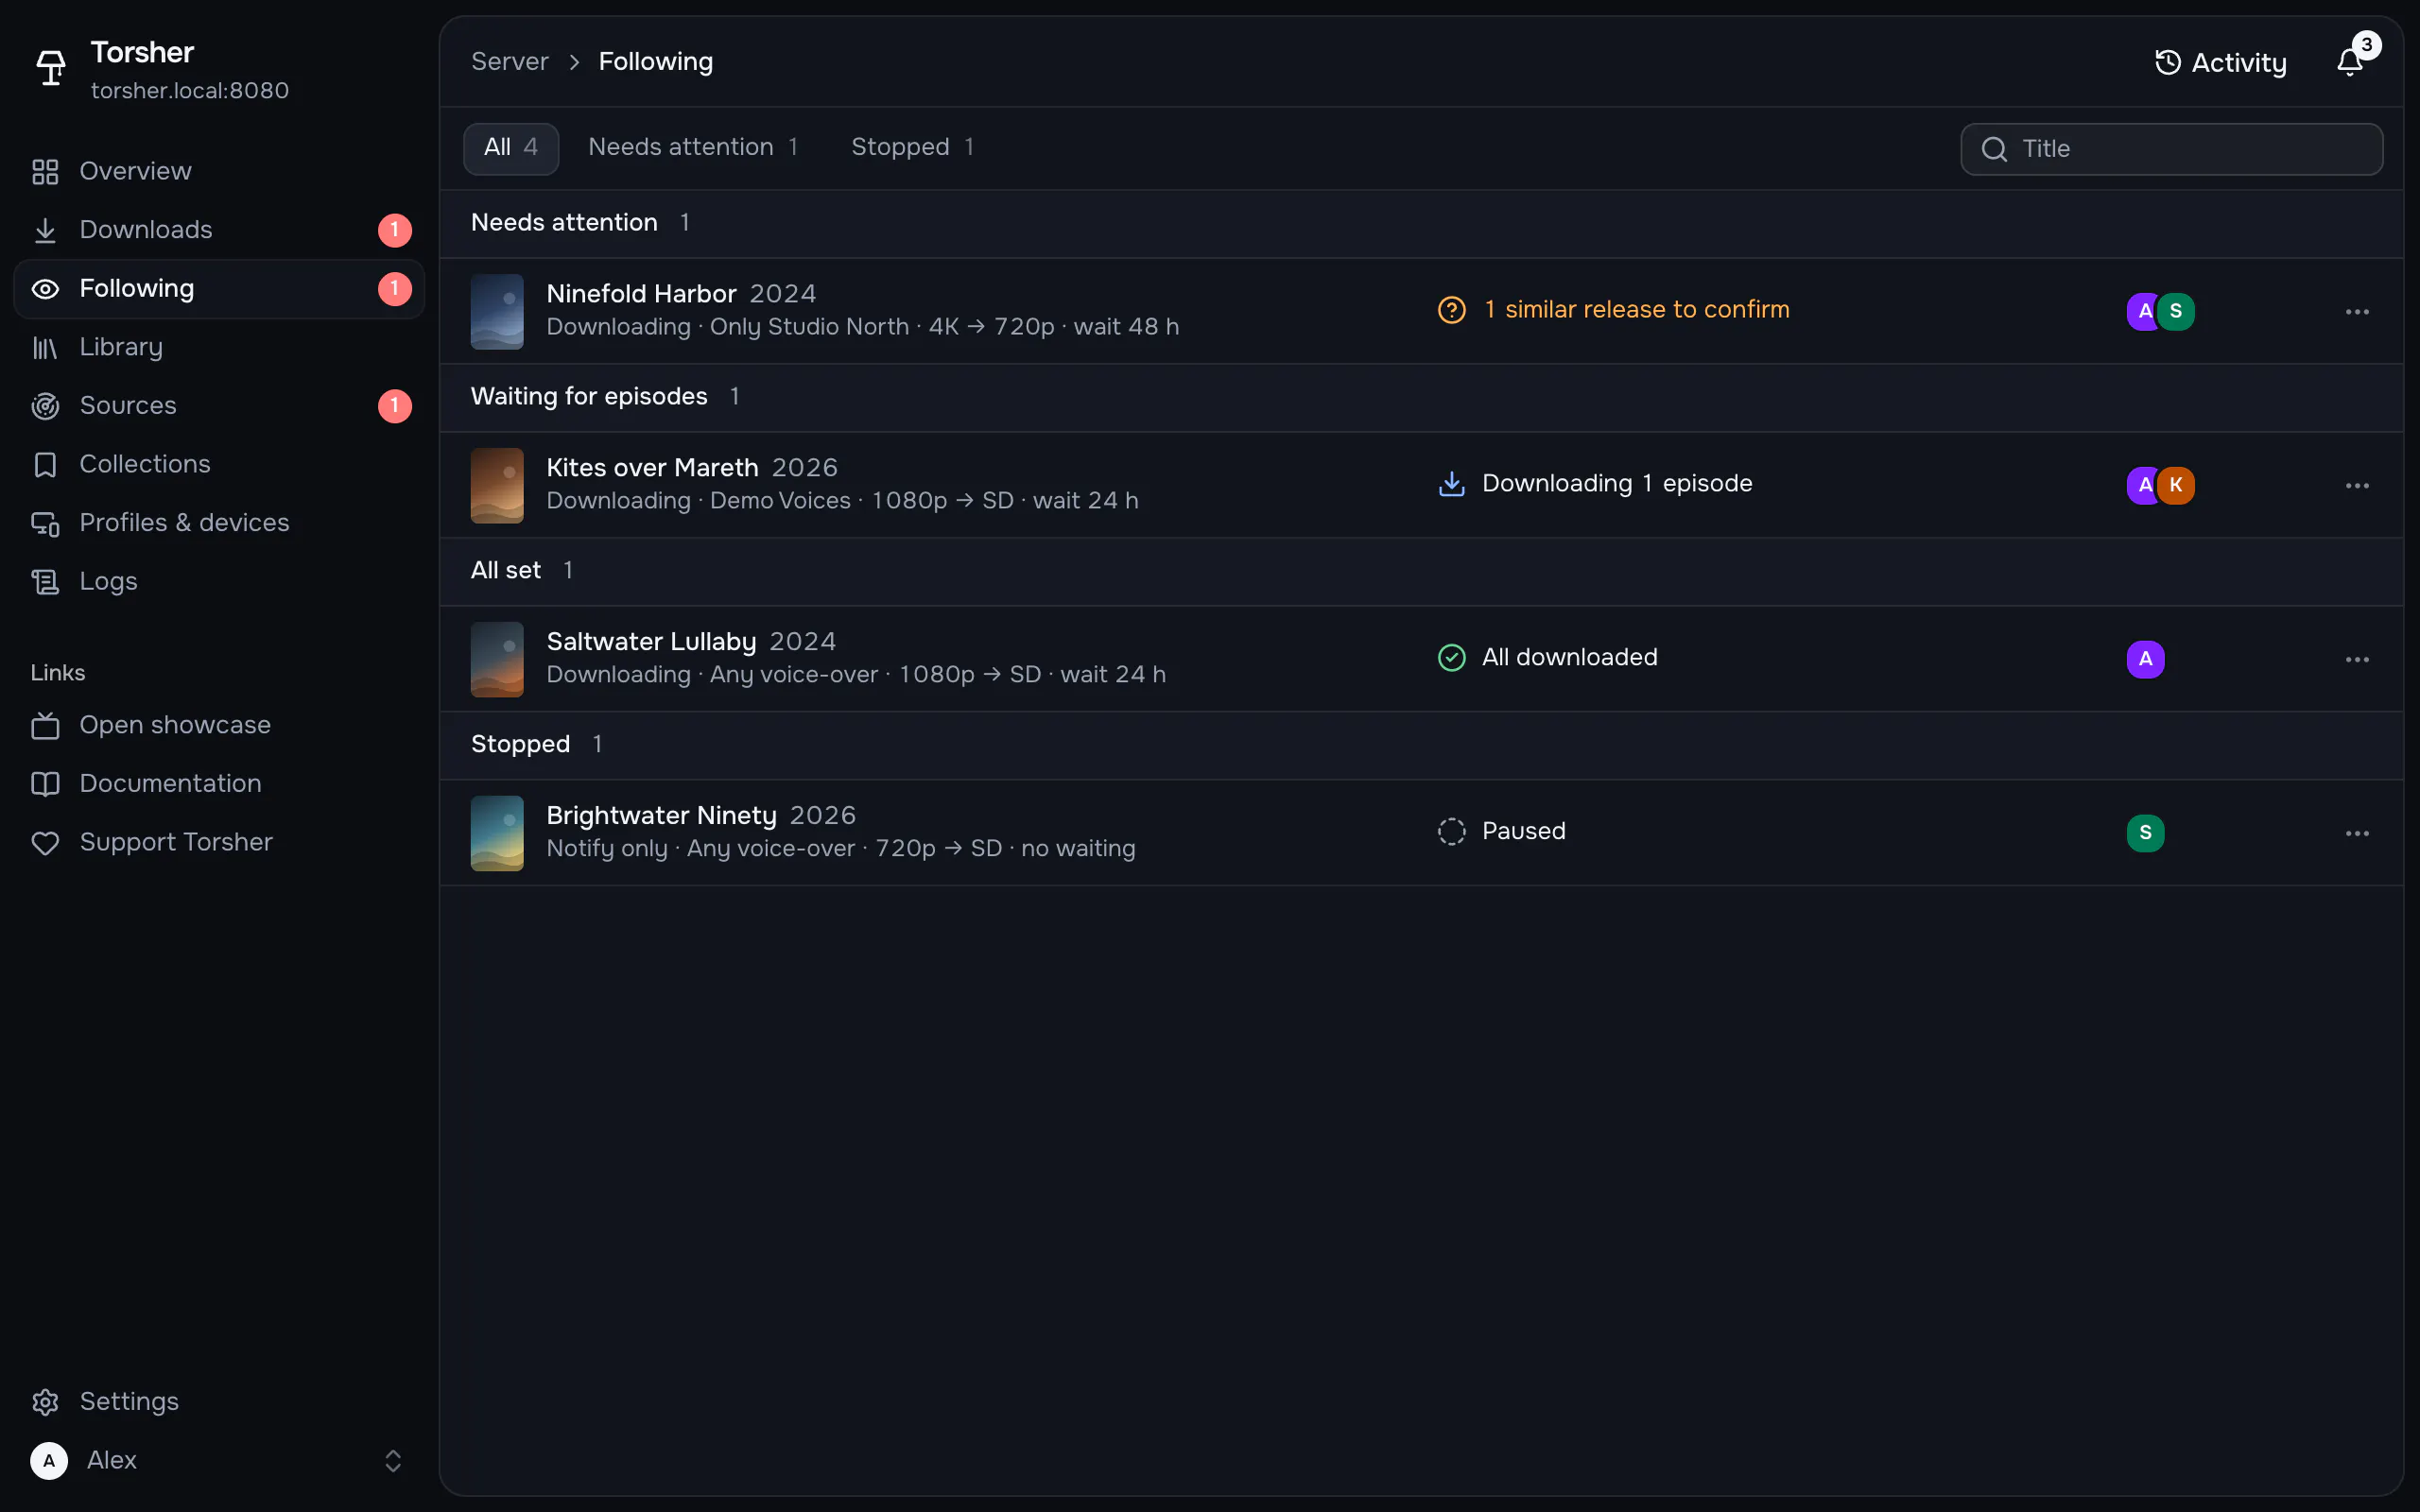The width and height of the screenshot is (2420, 1512).
Task: Select Following in the sidebar
Action: pos(219,289)
